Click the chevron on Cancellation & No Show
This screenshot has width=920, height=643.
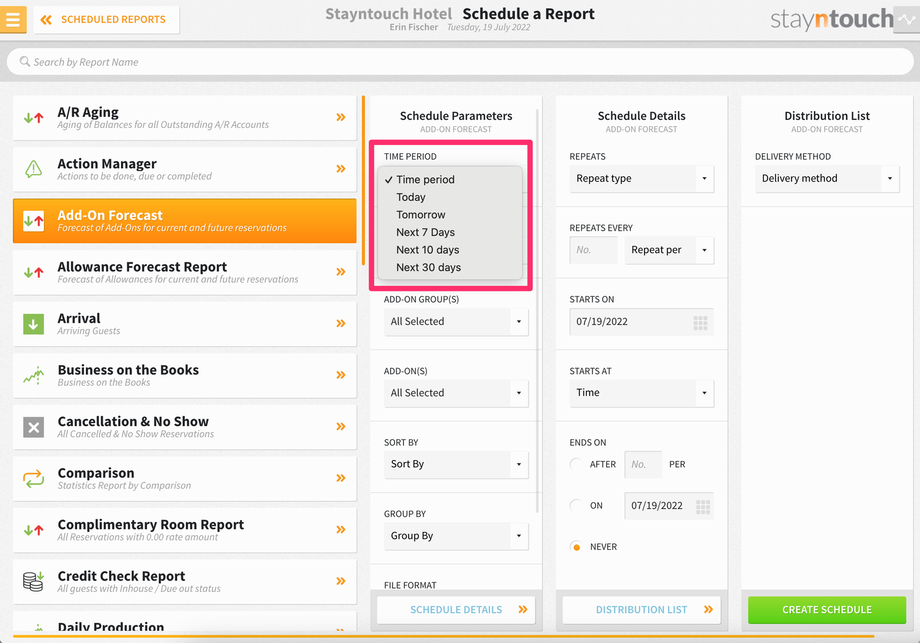[341, 427]
